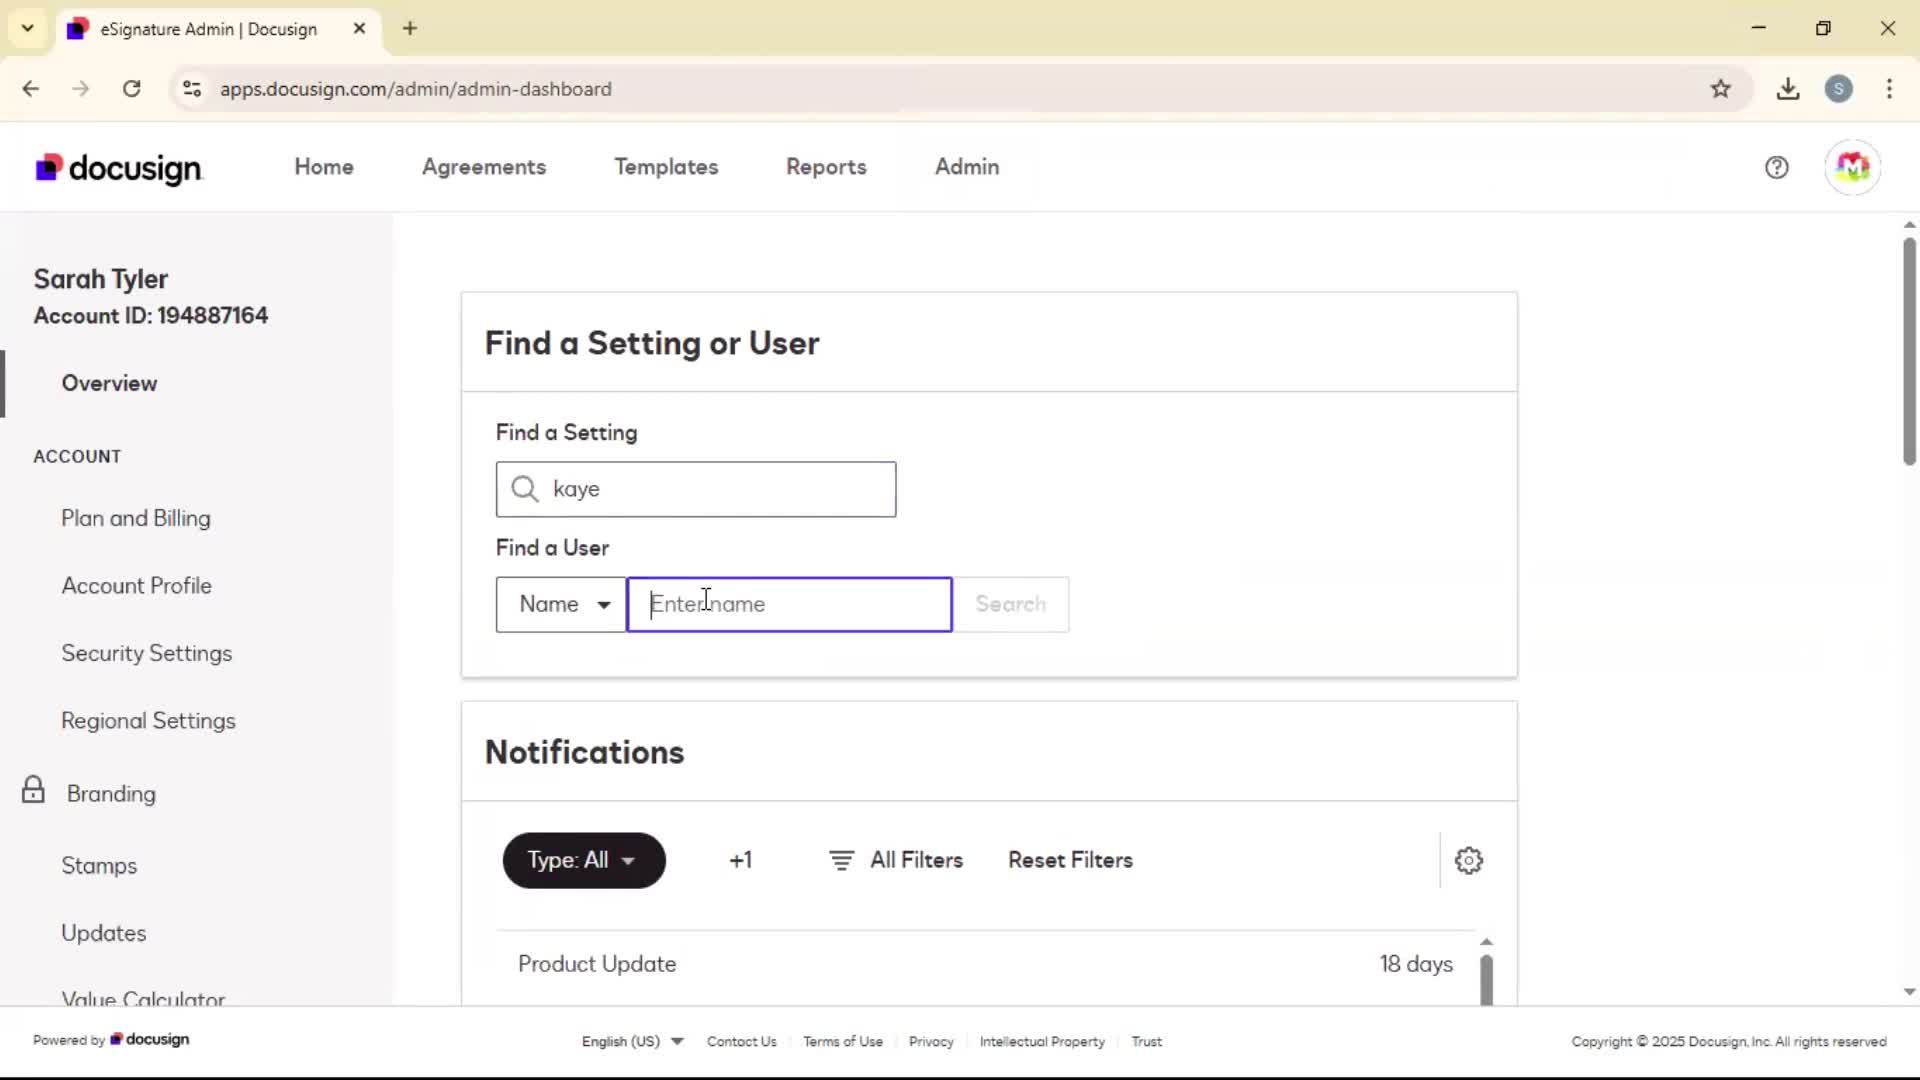This screenshot has width=1920, height=1080.
Task: Open Account Profile settings
Action: click(x=137, y=586)
